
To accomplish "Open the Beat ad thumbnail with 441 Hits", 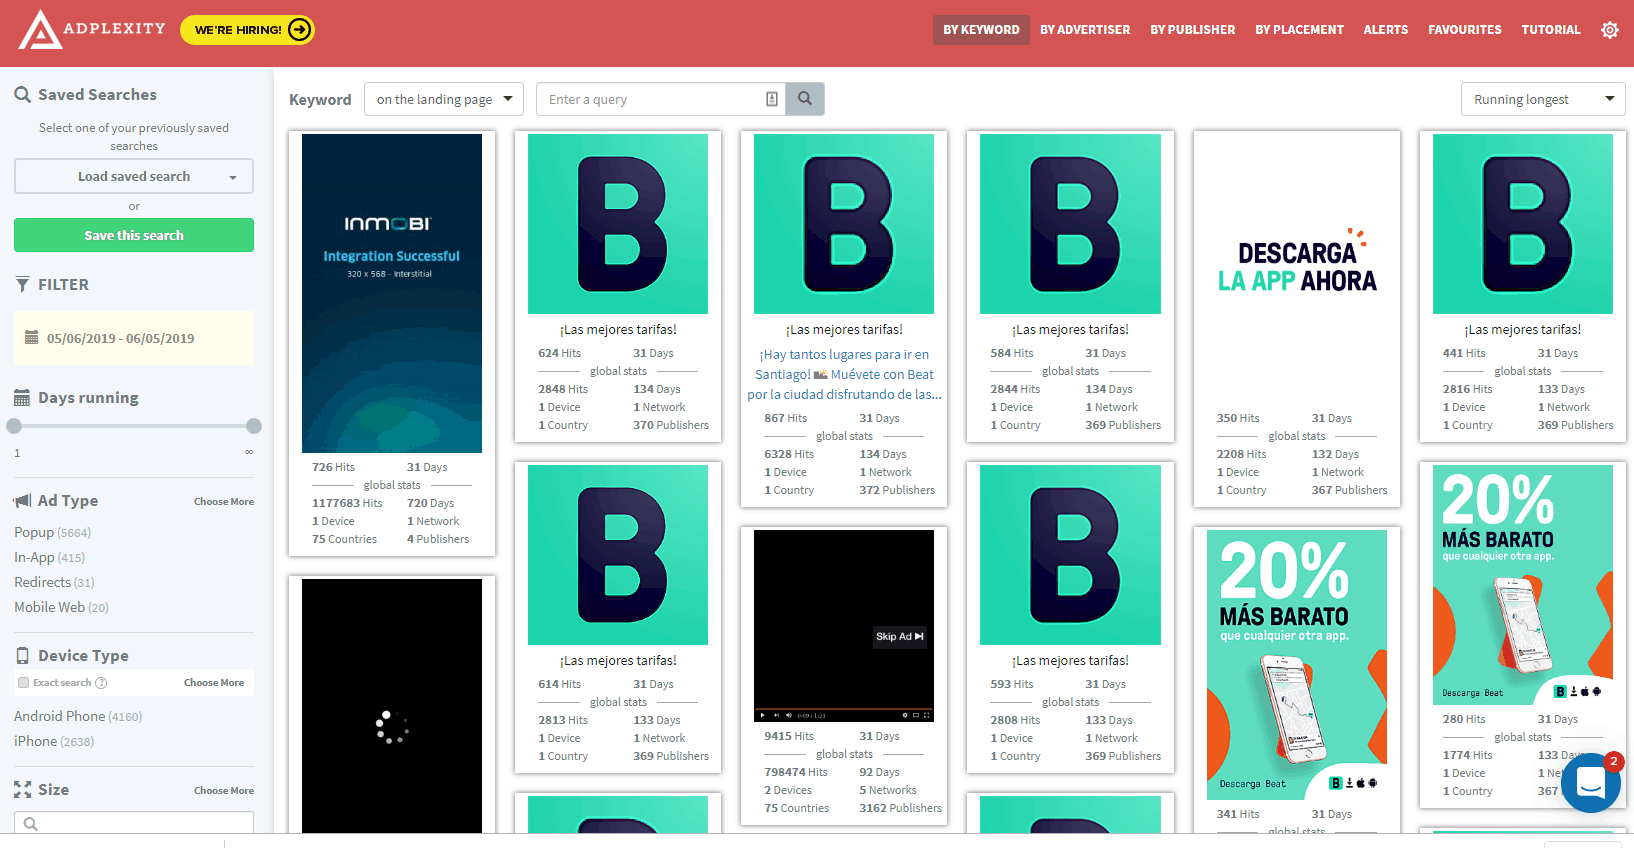I will pos(1523,224).
